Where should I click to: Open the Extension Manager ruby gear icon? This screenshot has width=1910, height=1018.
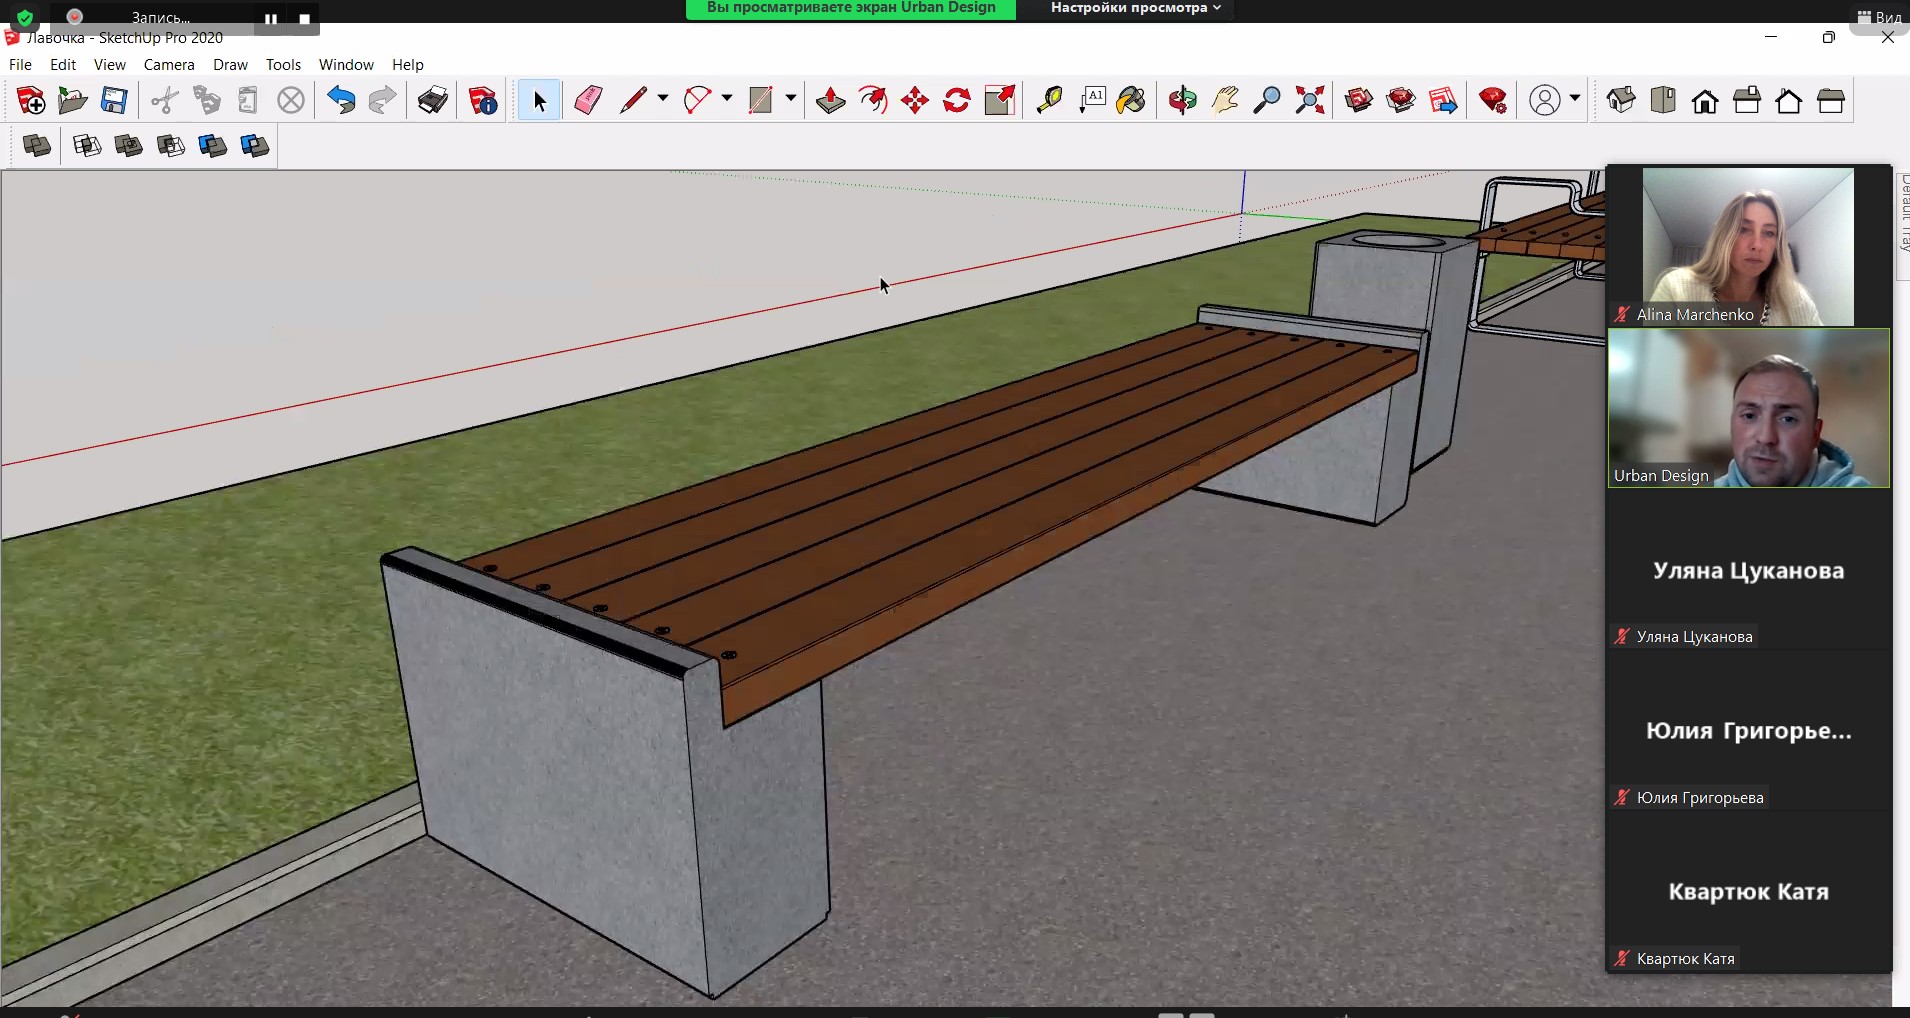pos(1493,100)
